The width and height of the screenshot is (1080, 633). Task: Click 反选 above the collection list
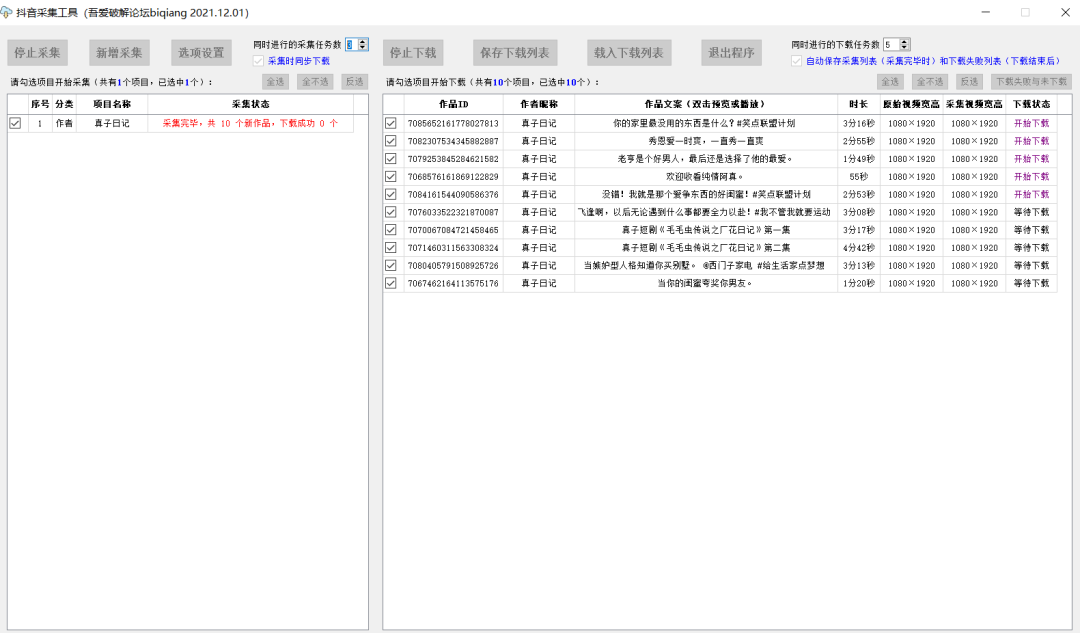click(355, 82)
